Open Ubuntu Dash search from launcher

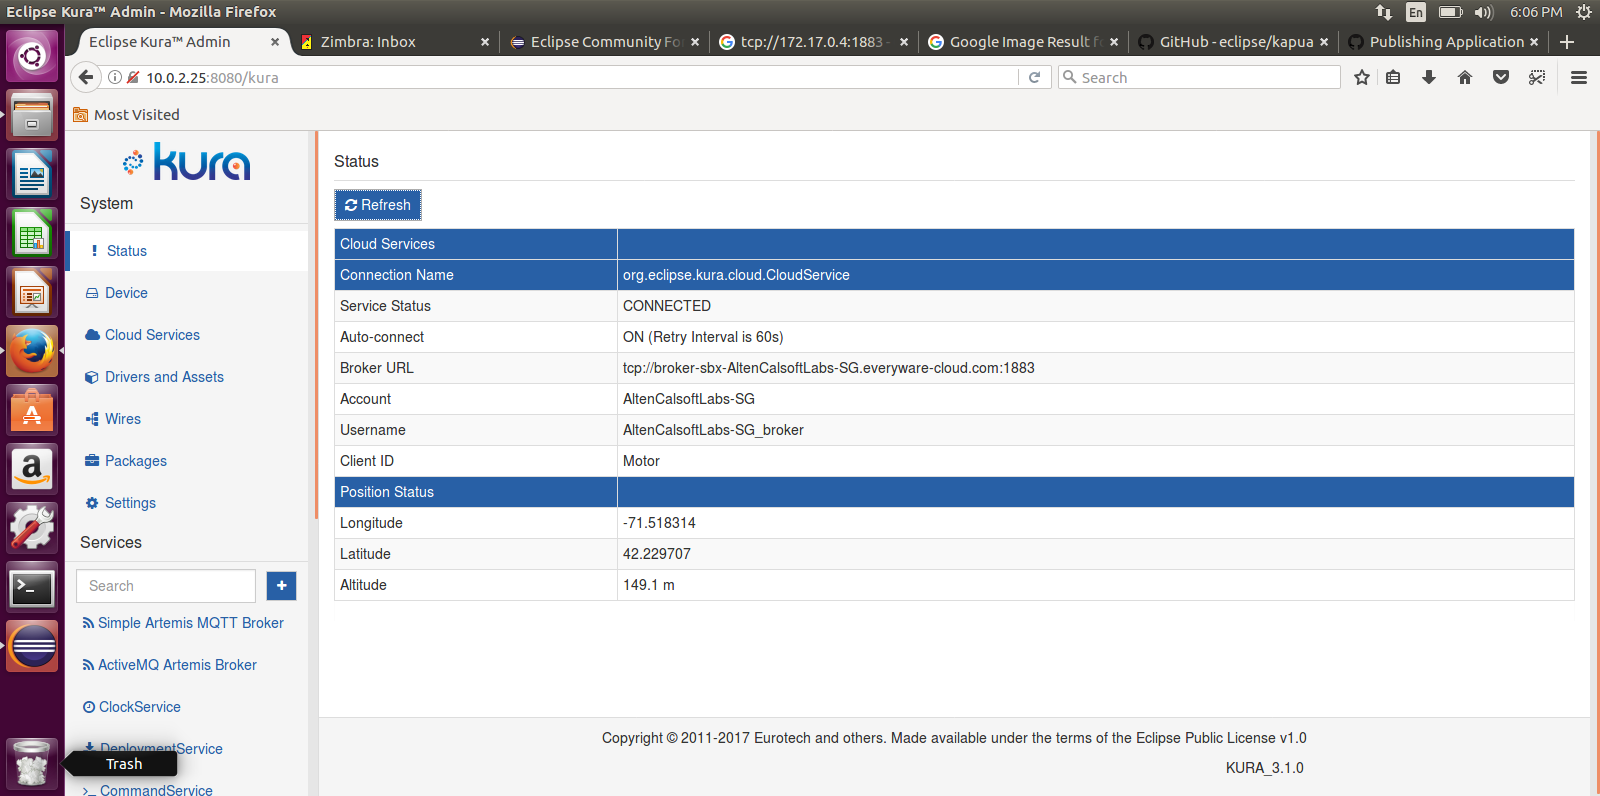[32, 55]
